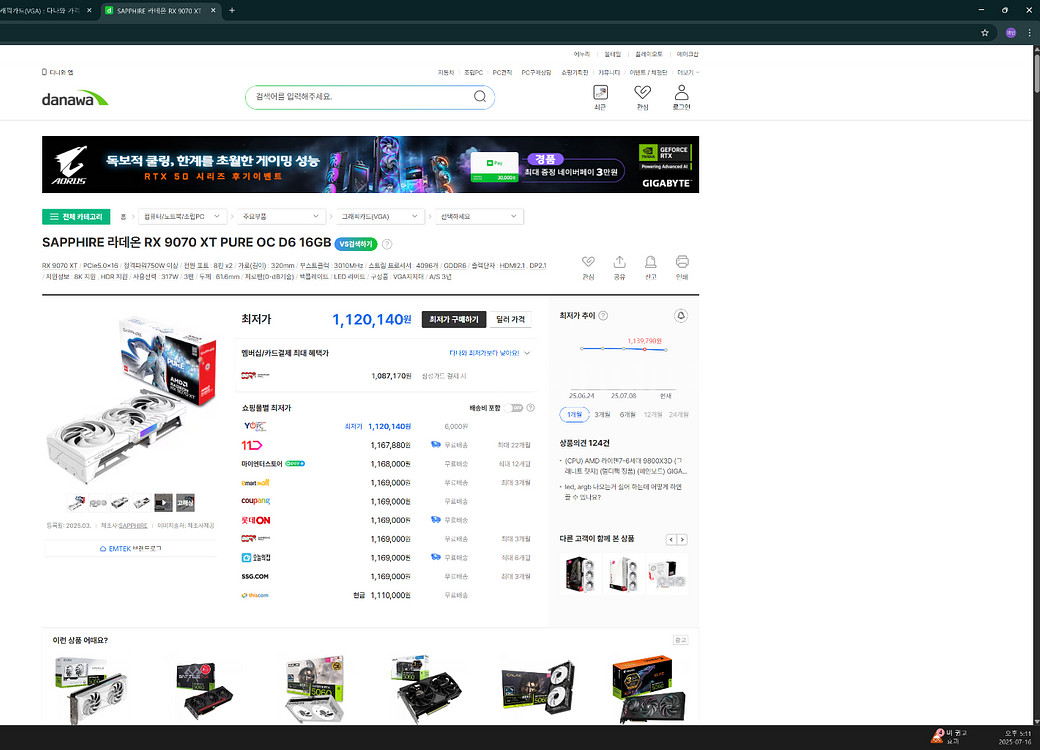The height and width of the screenshot is (750, 1040).
Task: Switch to the first browser tab
Action: pos(46,11)
